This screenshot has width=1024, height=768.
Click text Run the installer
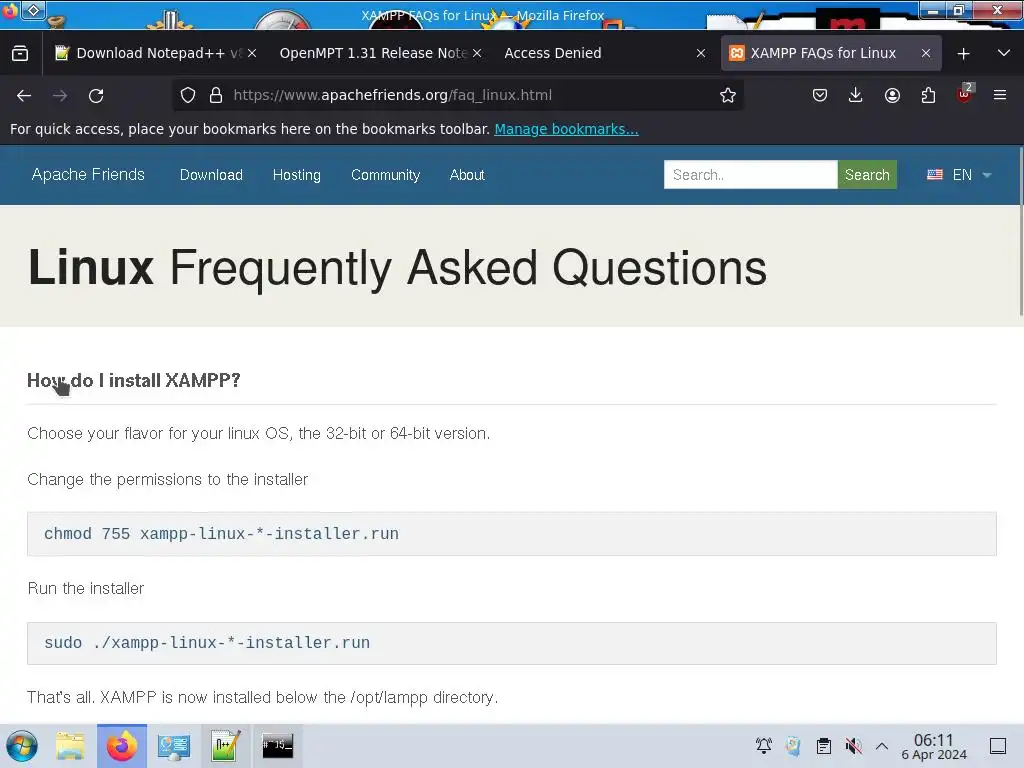click(86, 588)
